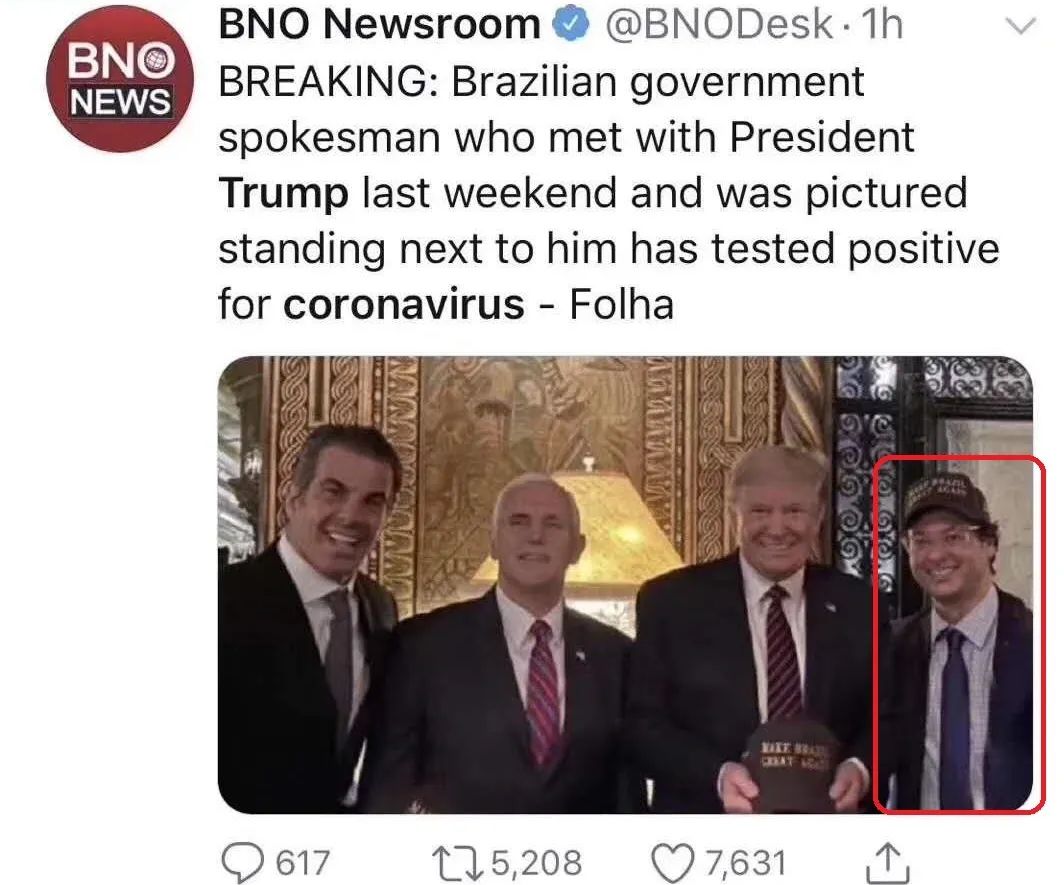Click the cap held at photo bottom
This screenshot has width=1064, height=885.
click(x=792, y=760)
